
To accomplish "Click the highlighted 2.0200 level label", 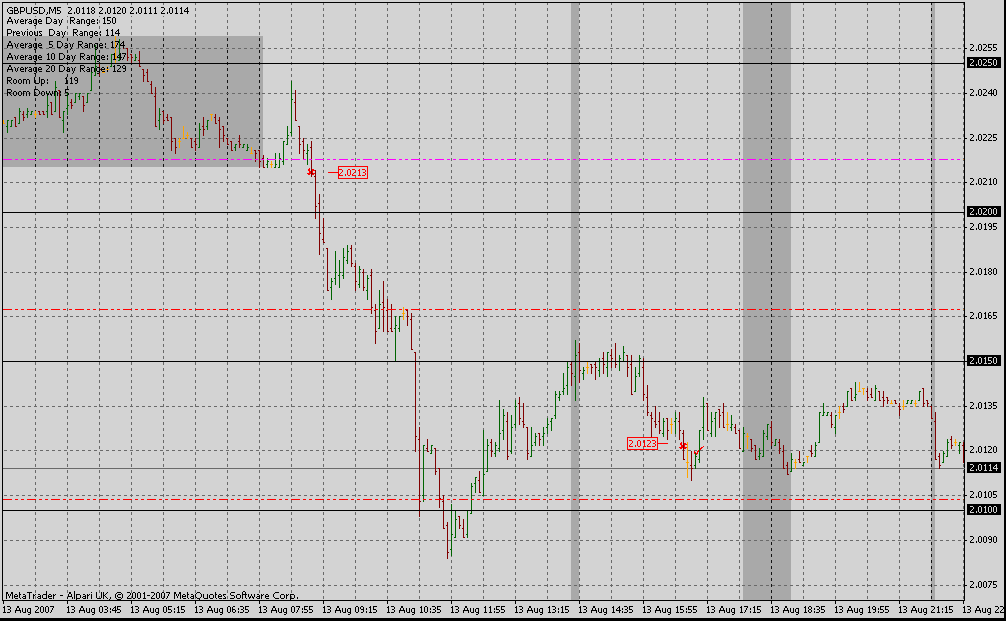I will click(983, 212).
